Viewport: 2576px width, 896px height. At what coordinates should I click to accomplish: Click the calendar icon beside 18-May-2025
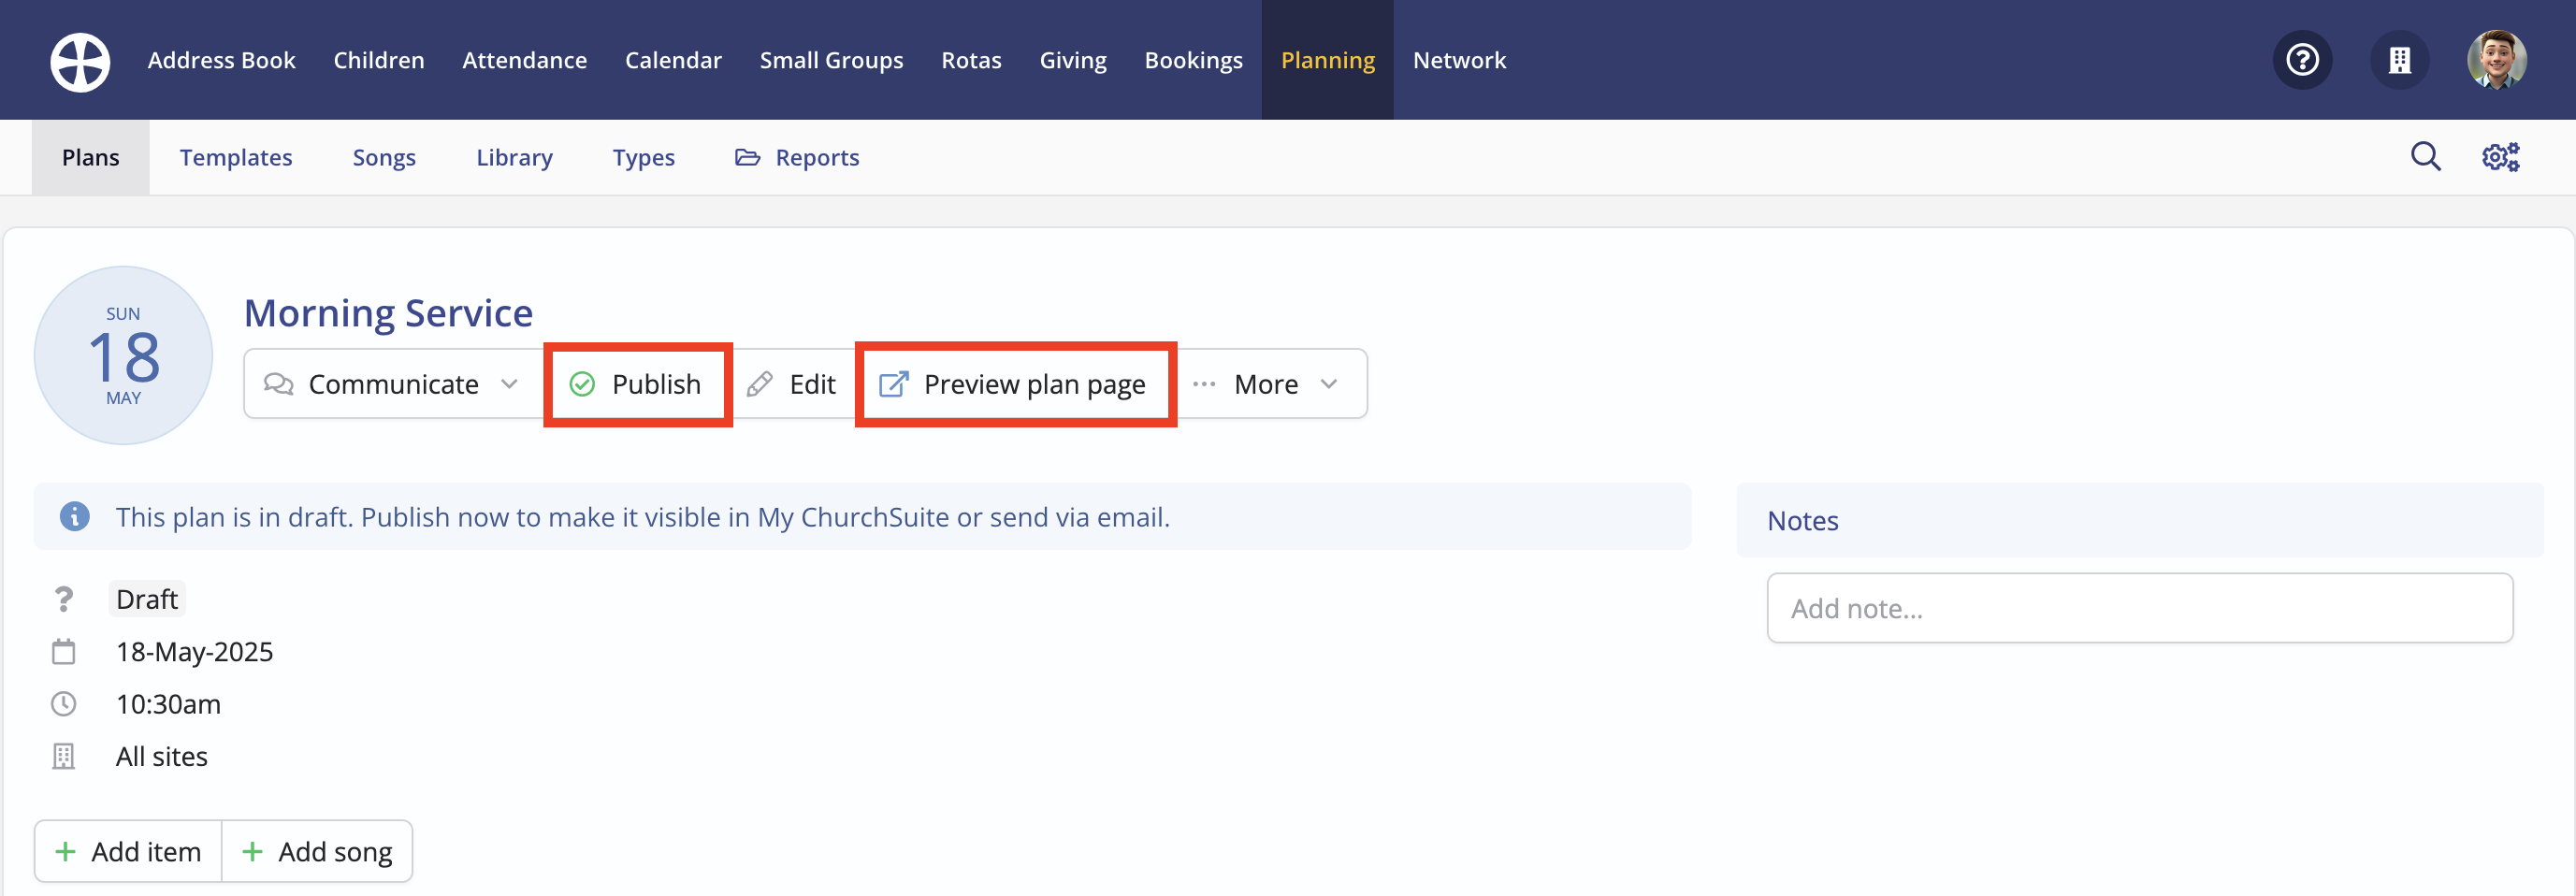64,652
